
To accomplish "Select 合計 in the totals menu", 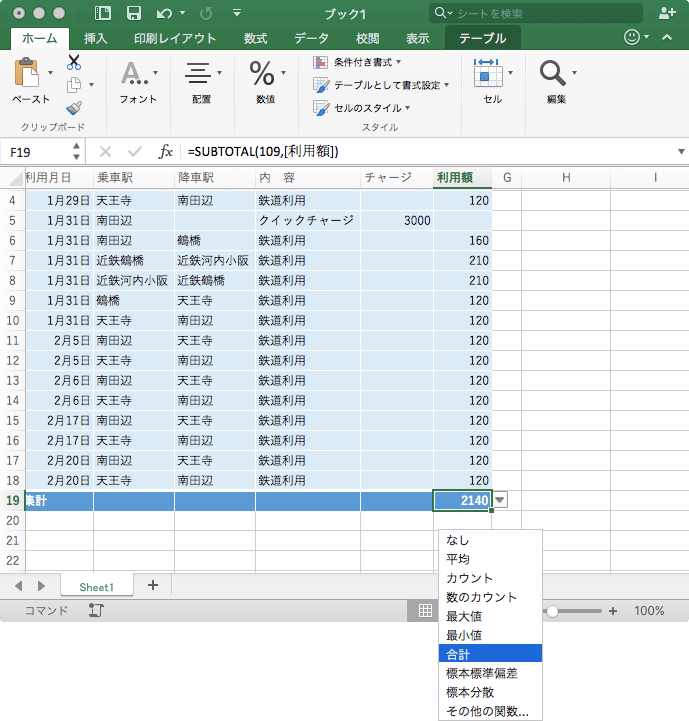I will (490, 653).
